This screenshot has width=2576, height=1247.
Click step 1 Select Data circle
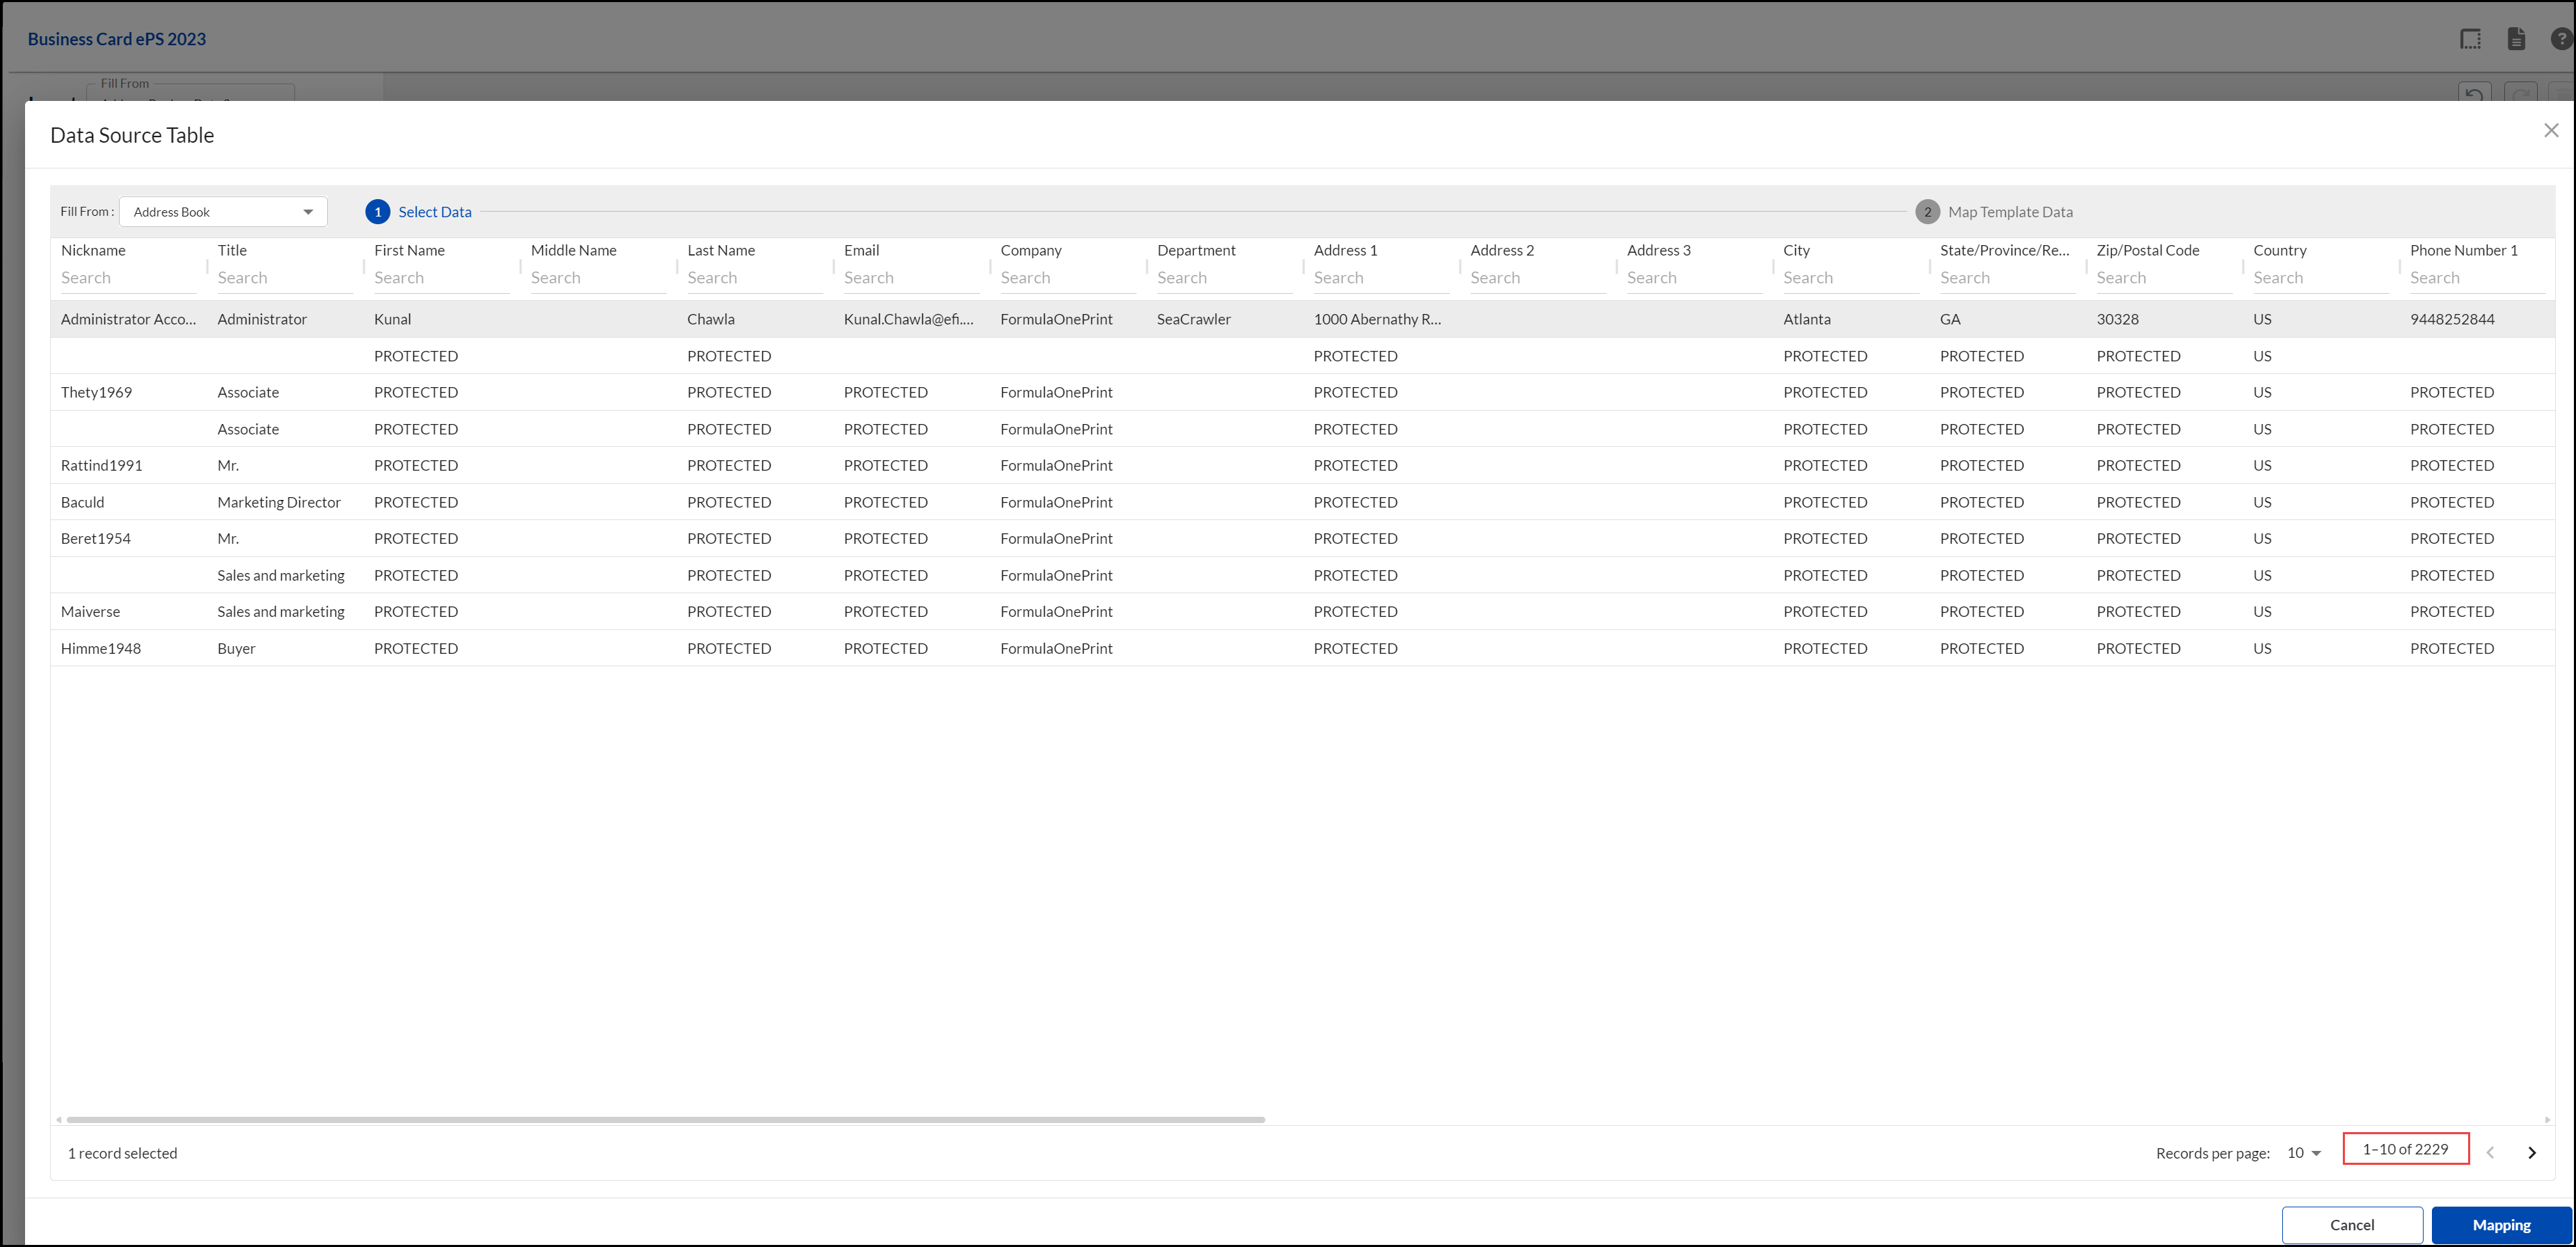[377, 212]
